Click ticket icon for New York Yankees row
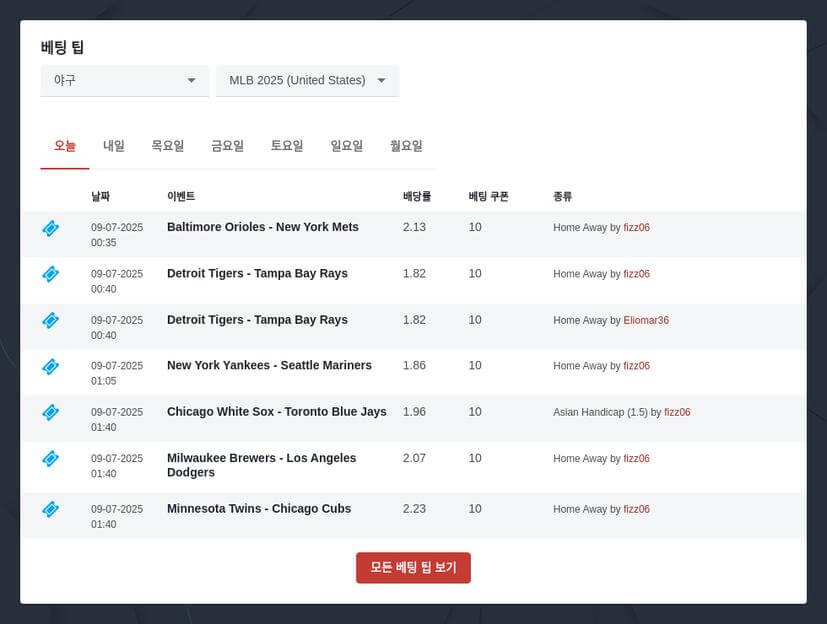This screenshot has width=827, height=624. (x=51, y=367)
